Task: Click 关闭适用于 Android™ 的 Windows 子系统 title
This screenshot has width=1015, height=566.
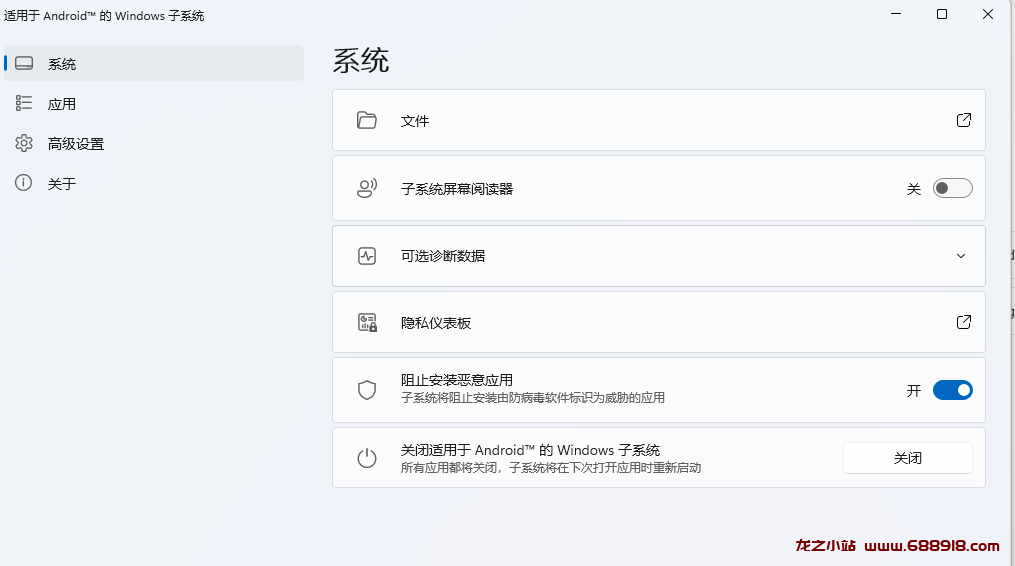Action: [530, 450]
